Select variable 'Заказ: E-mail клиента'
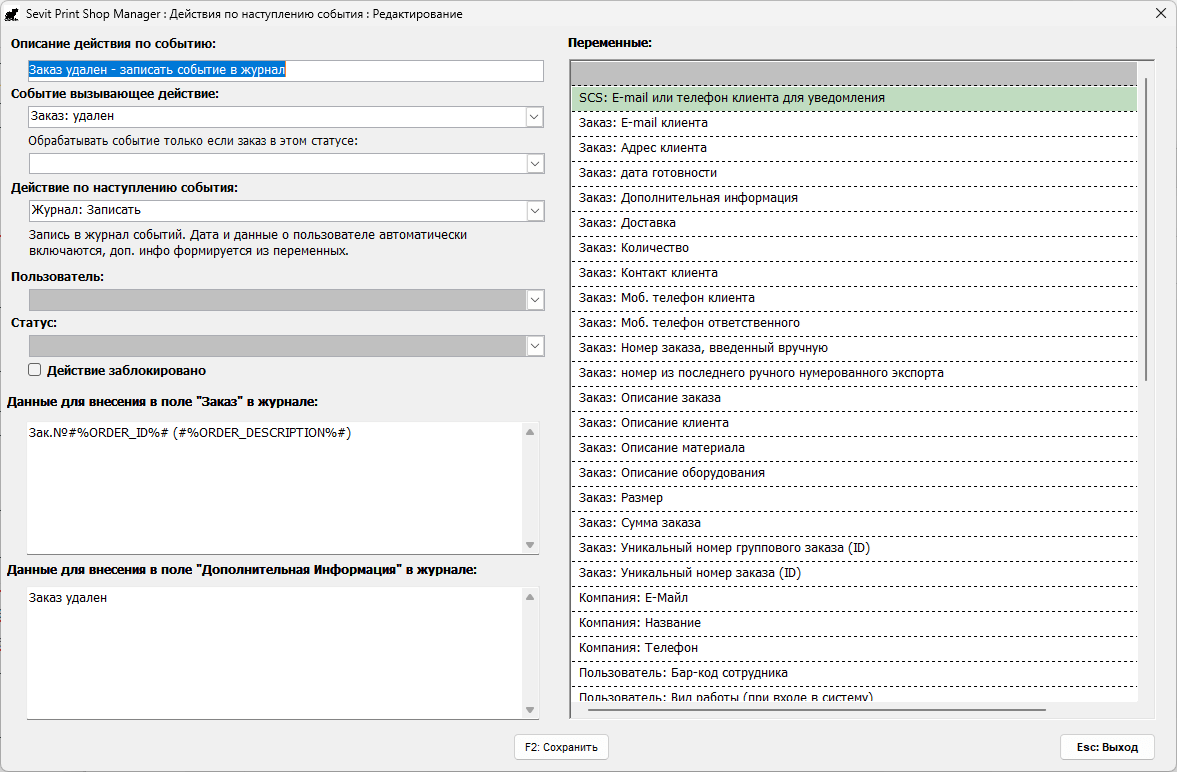Image resolution: width=1177 pixels, height=772 pixels. (x=854, y=123)
